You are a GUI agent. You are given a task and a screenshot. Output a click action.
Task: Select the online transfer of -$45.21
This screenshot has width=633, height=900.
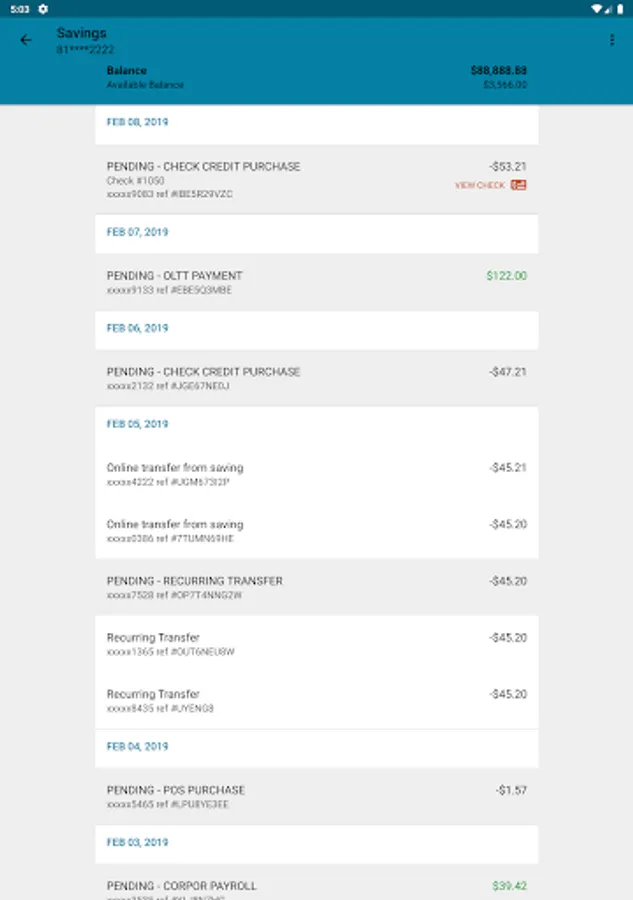(316, 474)
